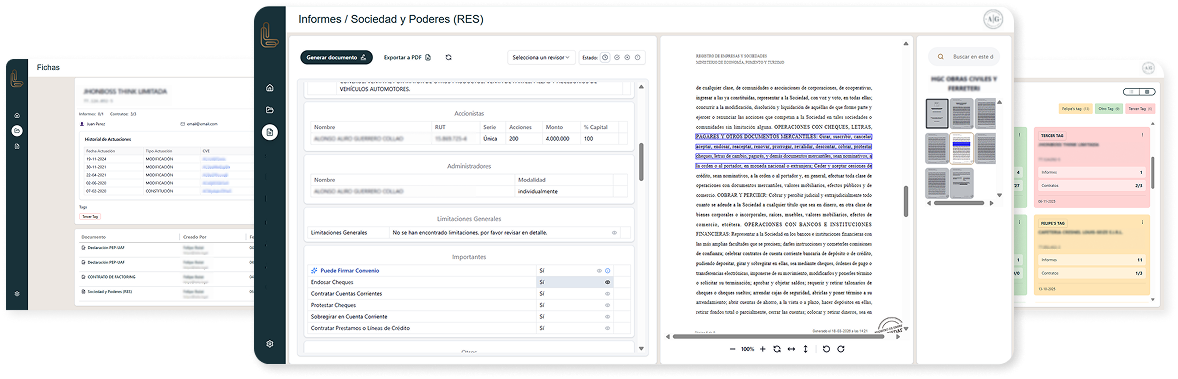Zoom in the PDF viewer with plus icon
The height and width of the screenshot is (379, 1178).
(x=763, y=349)
